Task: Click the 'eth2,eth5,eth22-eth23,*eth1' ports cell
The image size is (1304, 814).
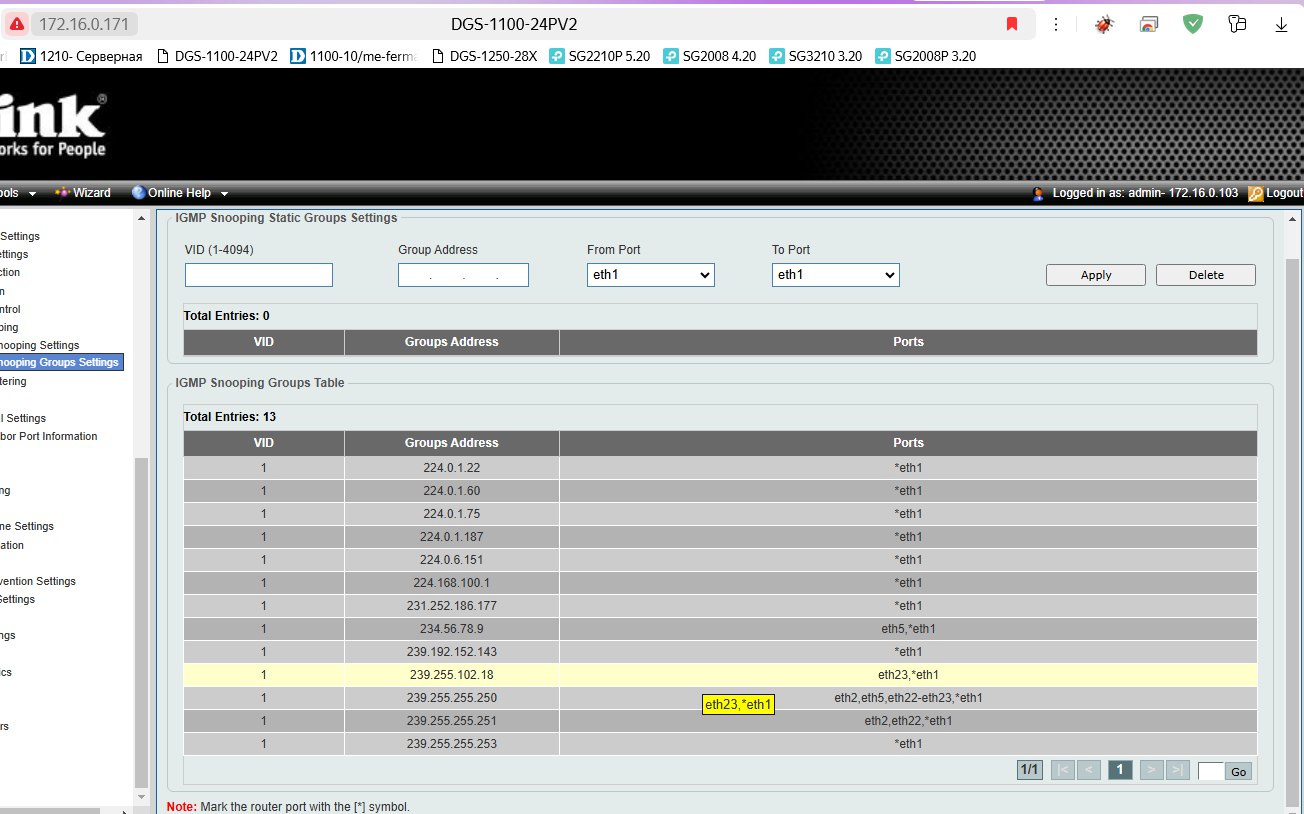Action: pos(908,698)
